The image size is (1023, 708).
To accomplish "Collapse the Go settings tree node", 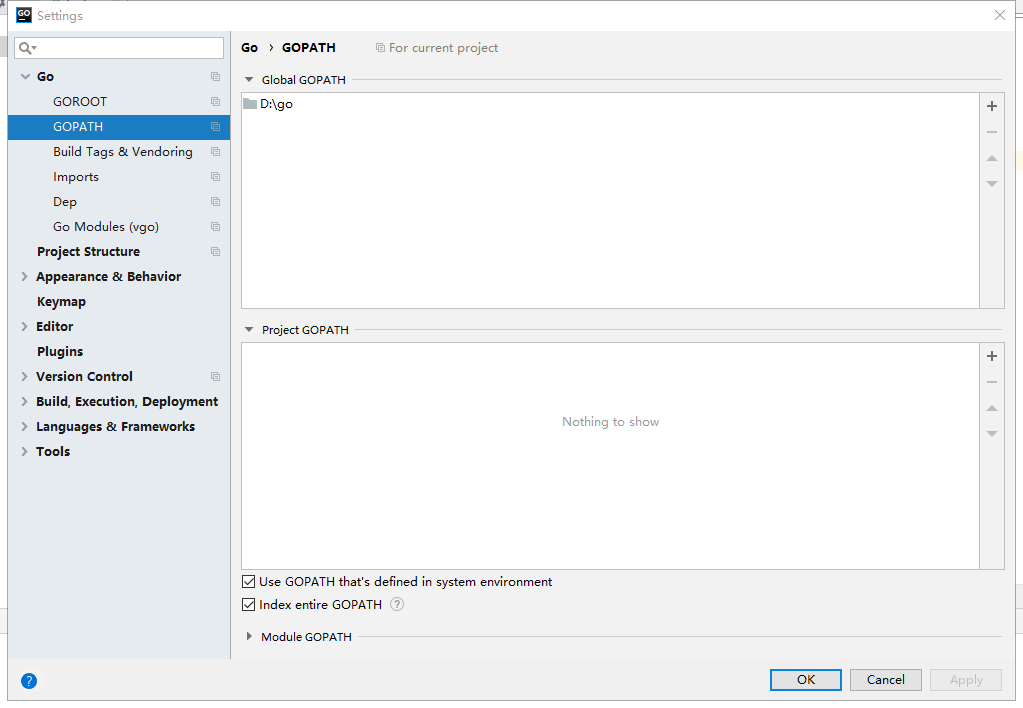I will point(25,76).
